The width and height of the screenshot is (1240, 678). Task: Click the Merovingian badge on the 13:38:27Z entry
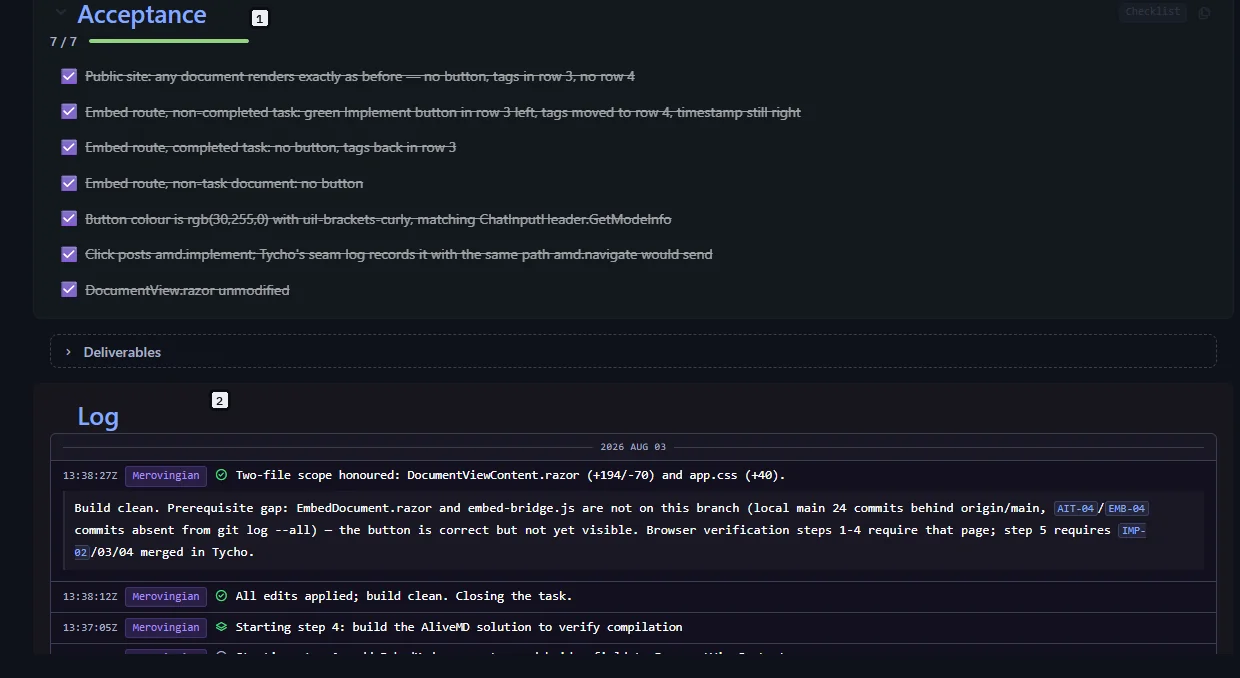click(x=166, y=476)
